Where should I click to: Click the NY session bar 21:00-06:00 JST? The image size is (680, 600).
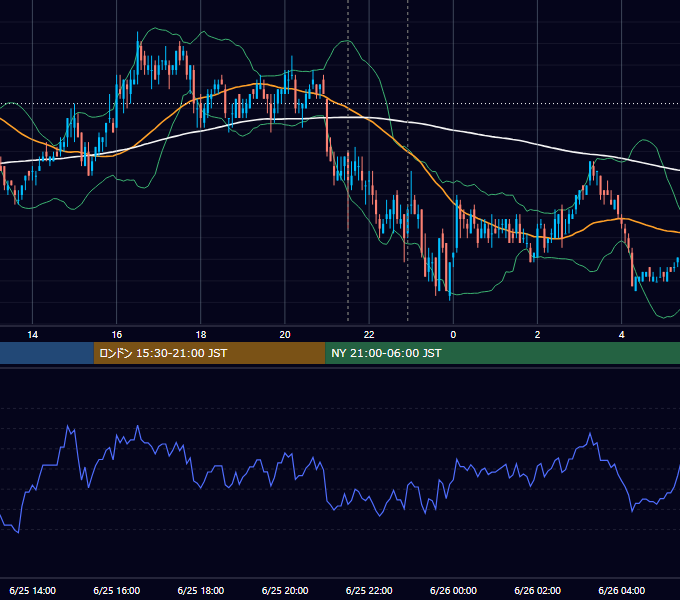click(503, 353)
